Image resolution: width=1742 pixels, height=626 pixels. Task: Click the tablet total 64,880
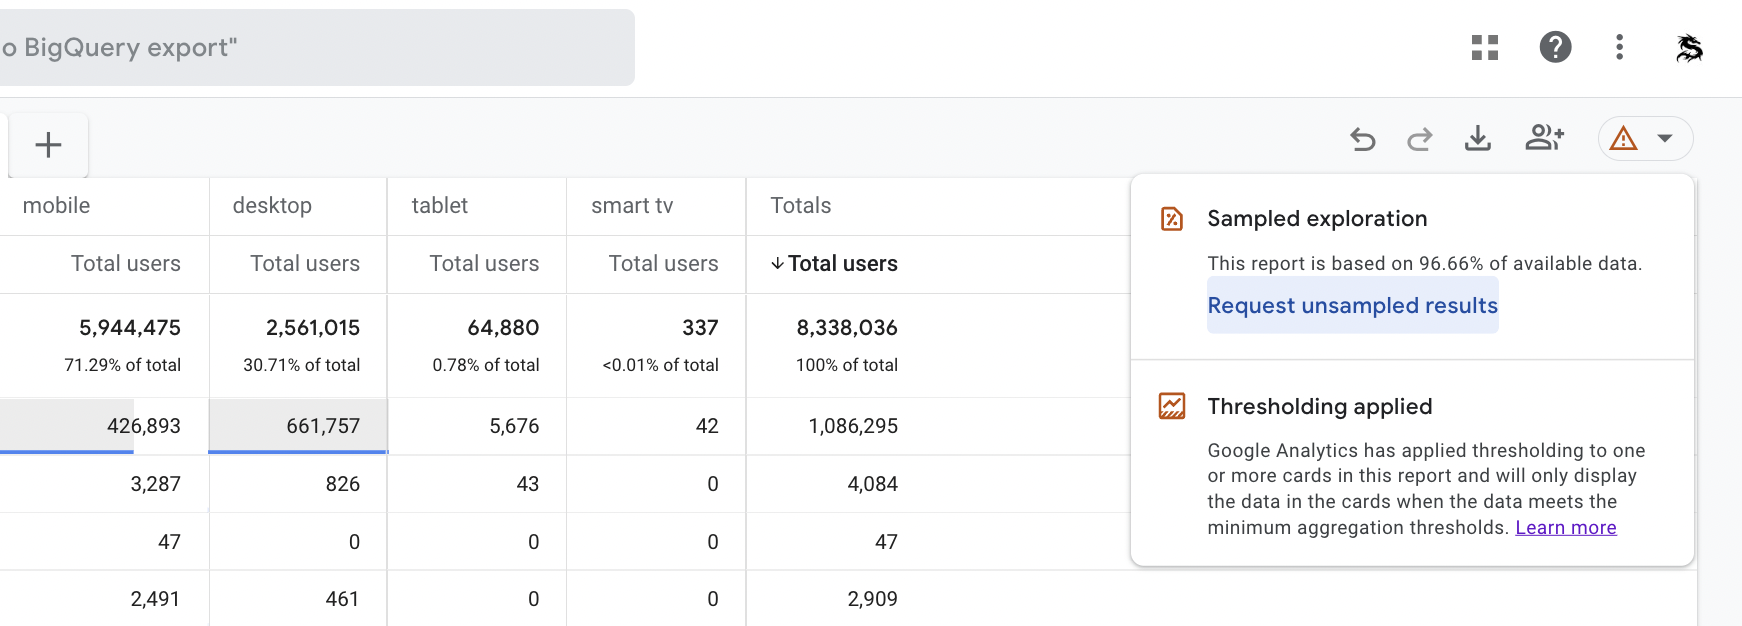(503, 328)
